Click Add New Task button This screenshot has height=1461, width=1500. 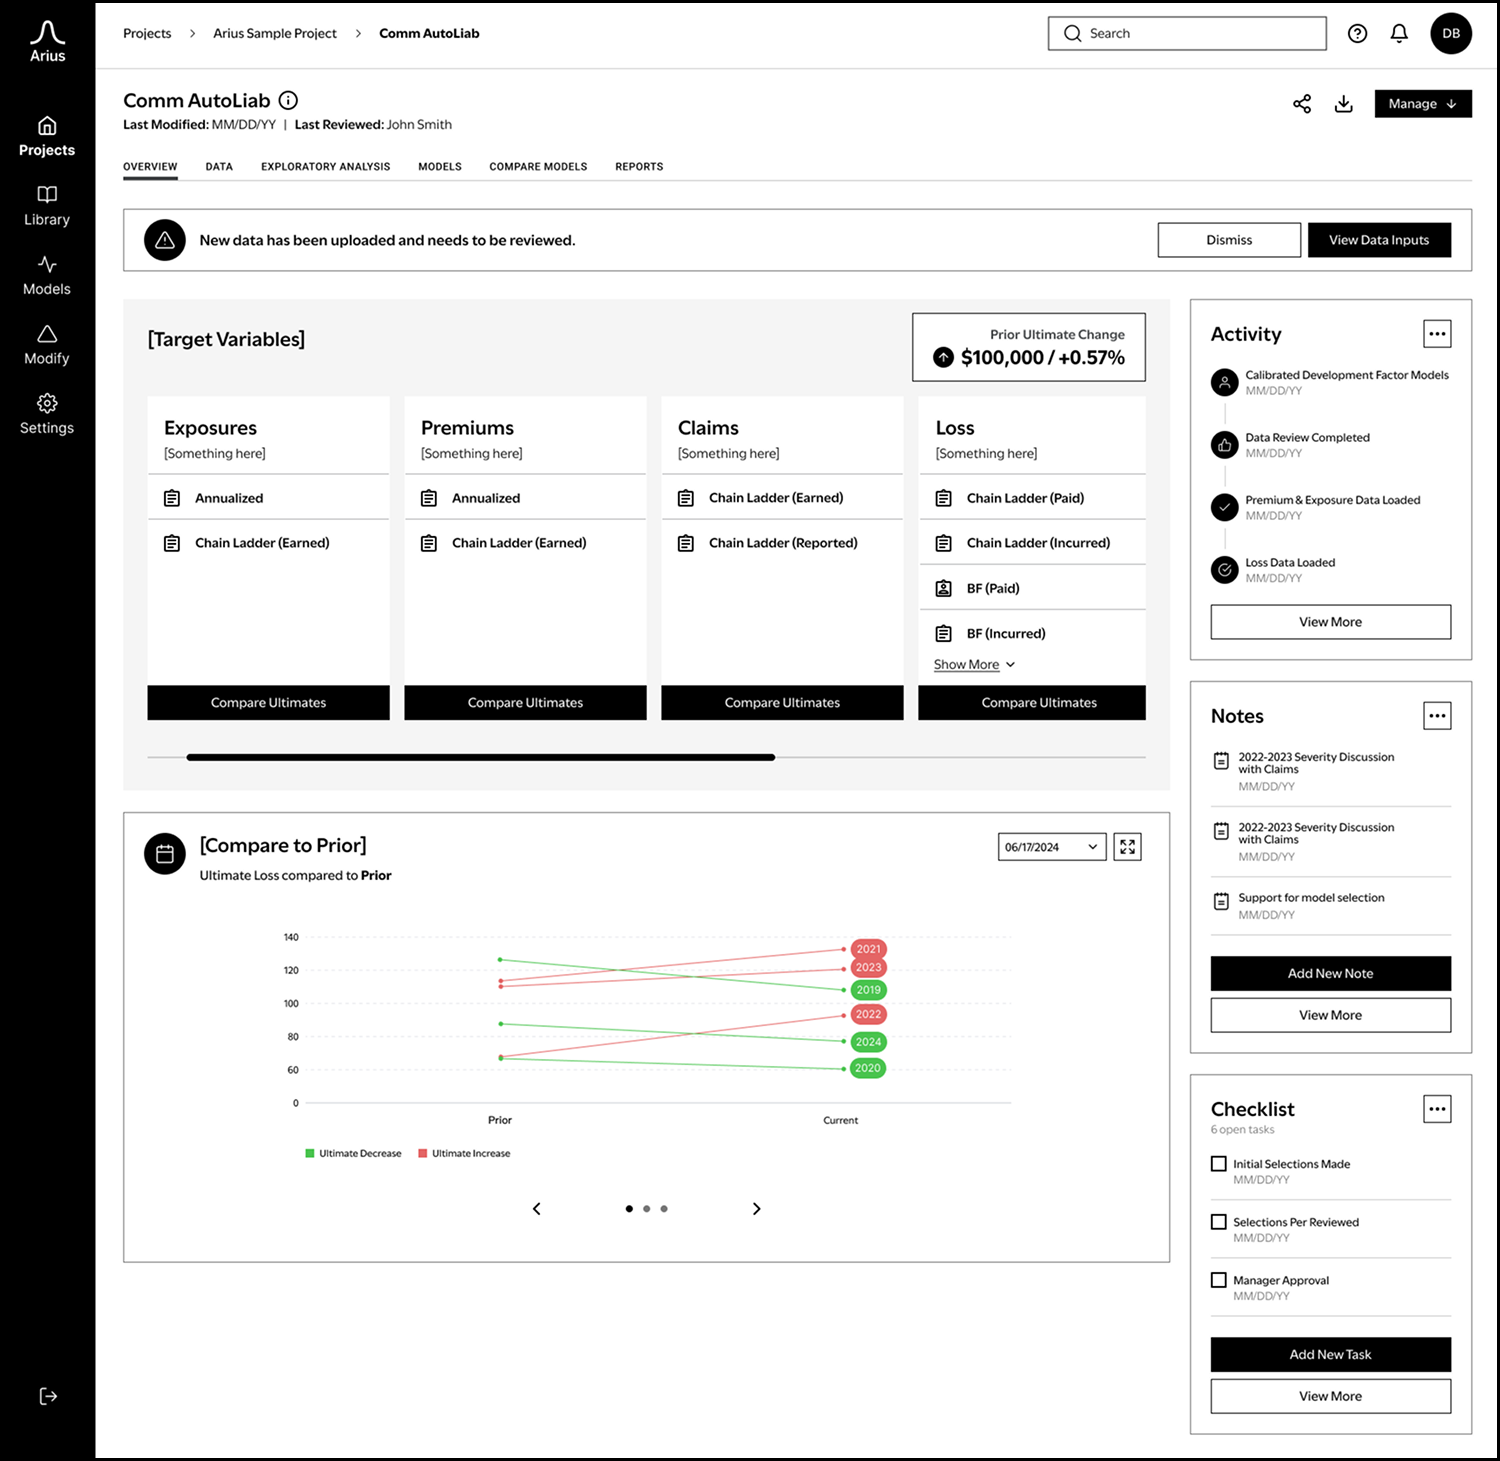[x=1331, y=1355]
